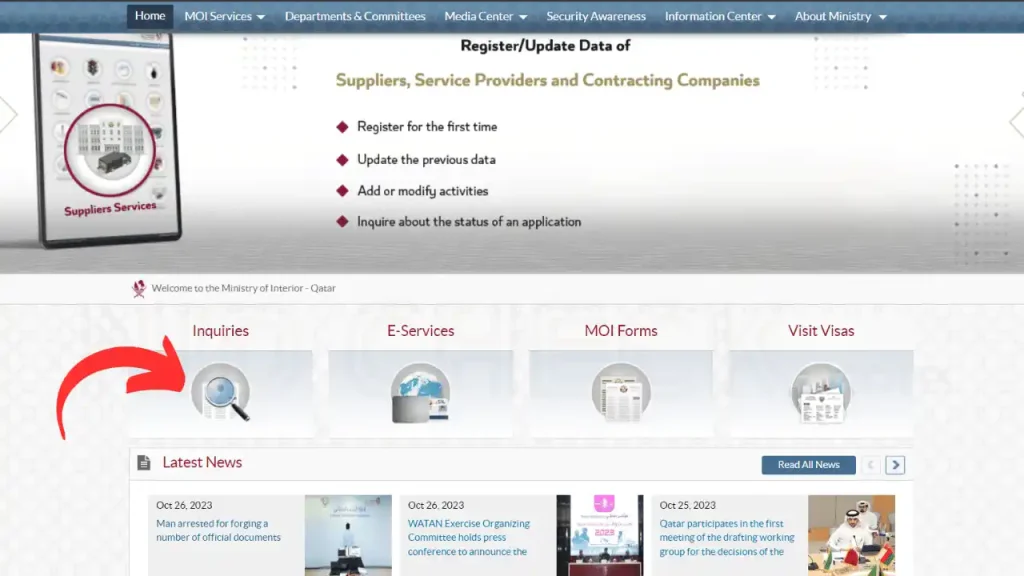The image size is (1024, 576).
Task: Open Departments & Committees menu item
Action: pyautogui.click(x=355, y=16)
